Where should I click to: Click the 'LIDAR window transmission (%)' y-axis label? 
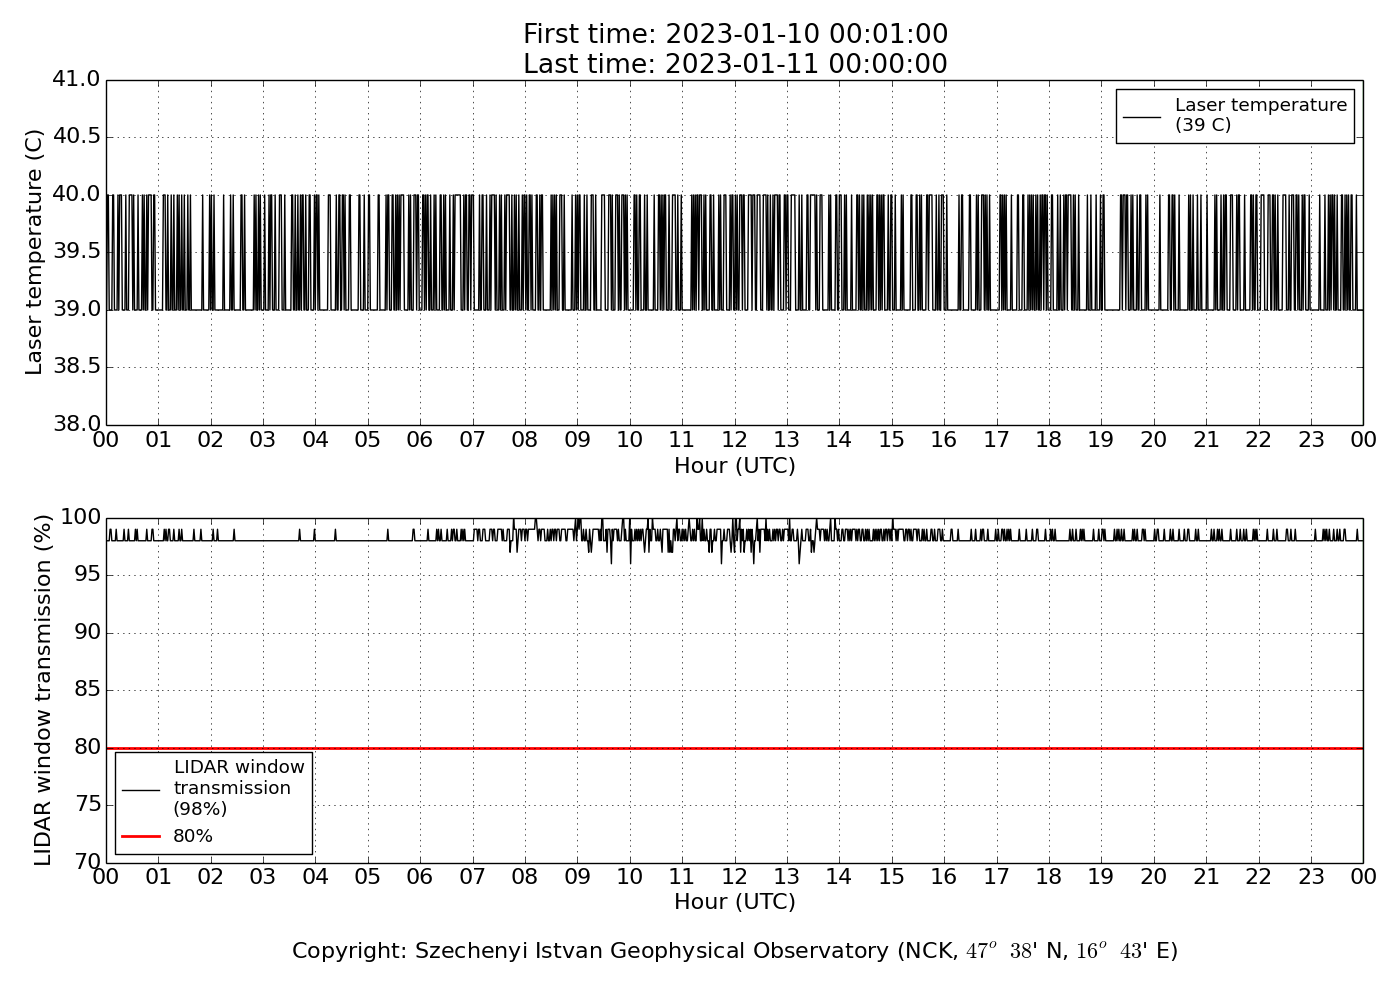43,690
